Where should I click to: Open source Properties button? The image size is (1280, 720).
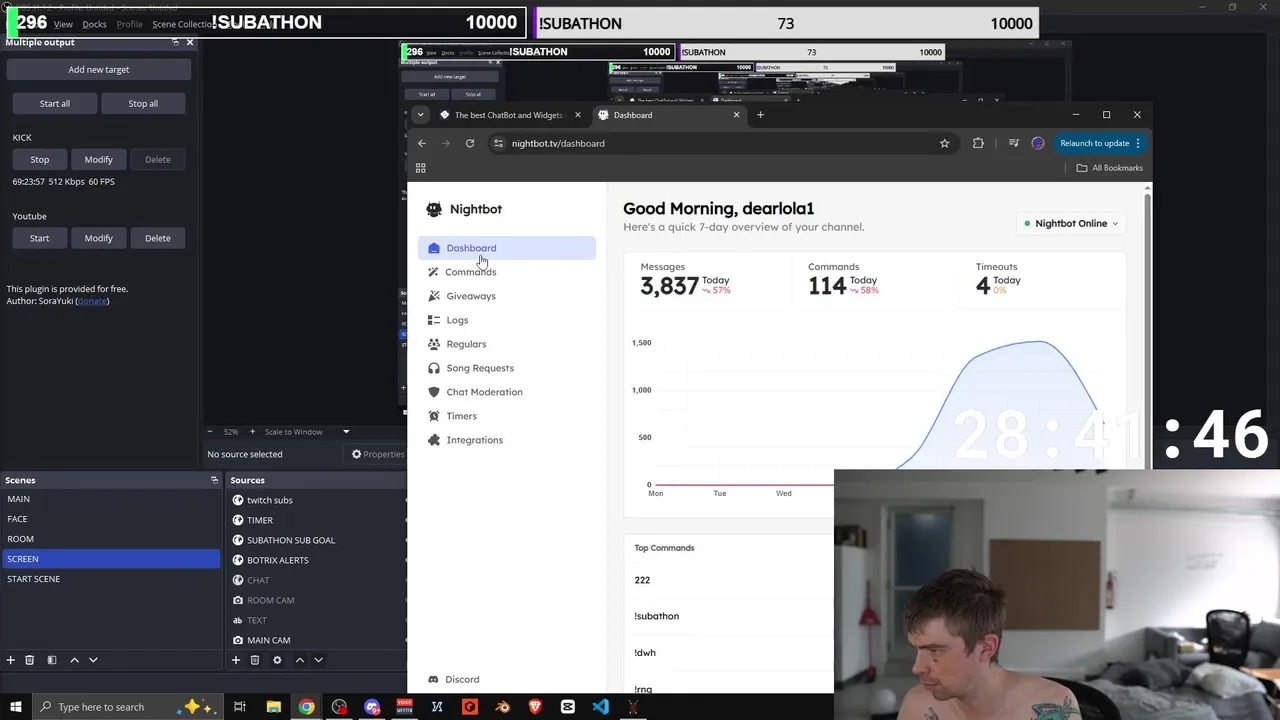point(377,454)
